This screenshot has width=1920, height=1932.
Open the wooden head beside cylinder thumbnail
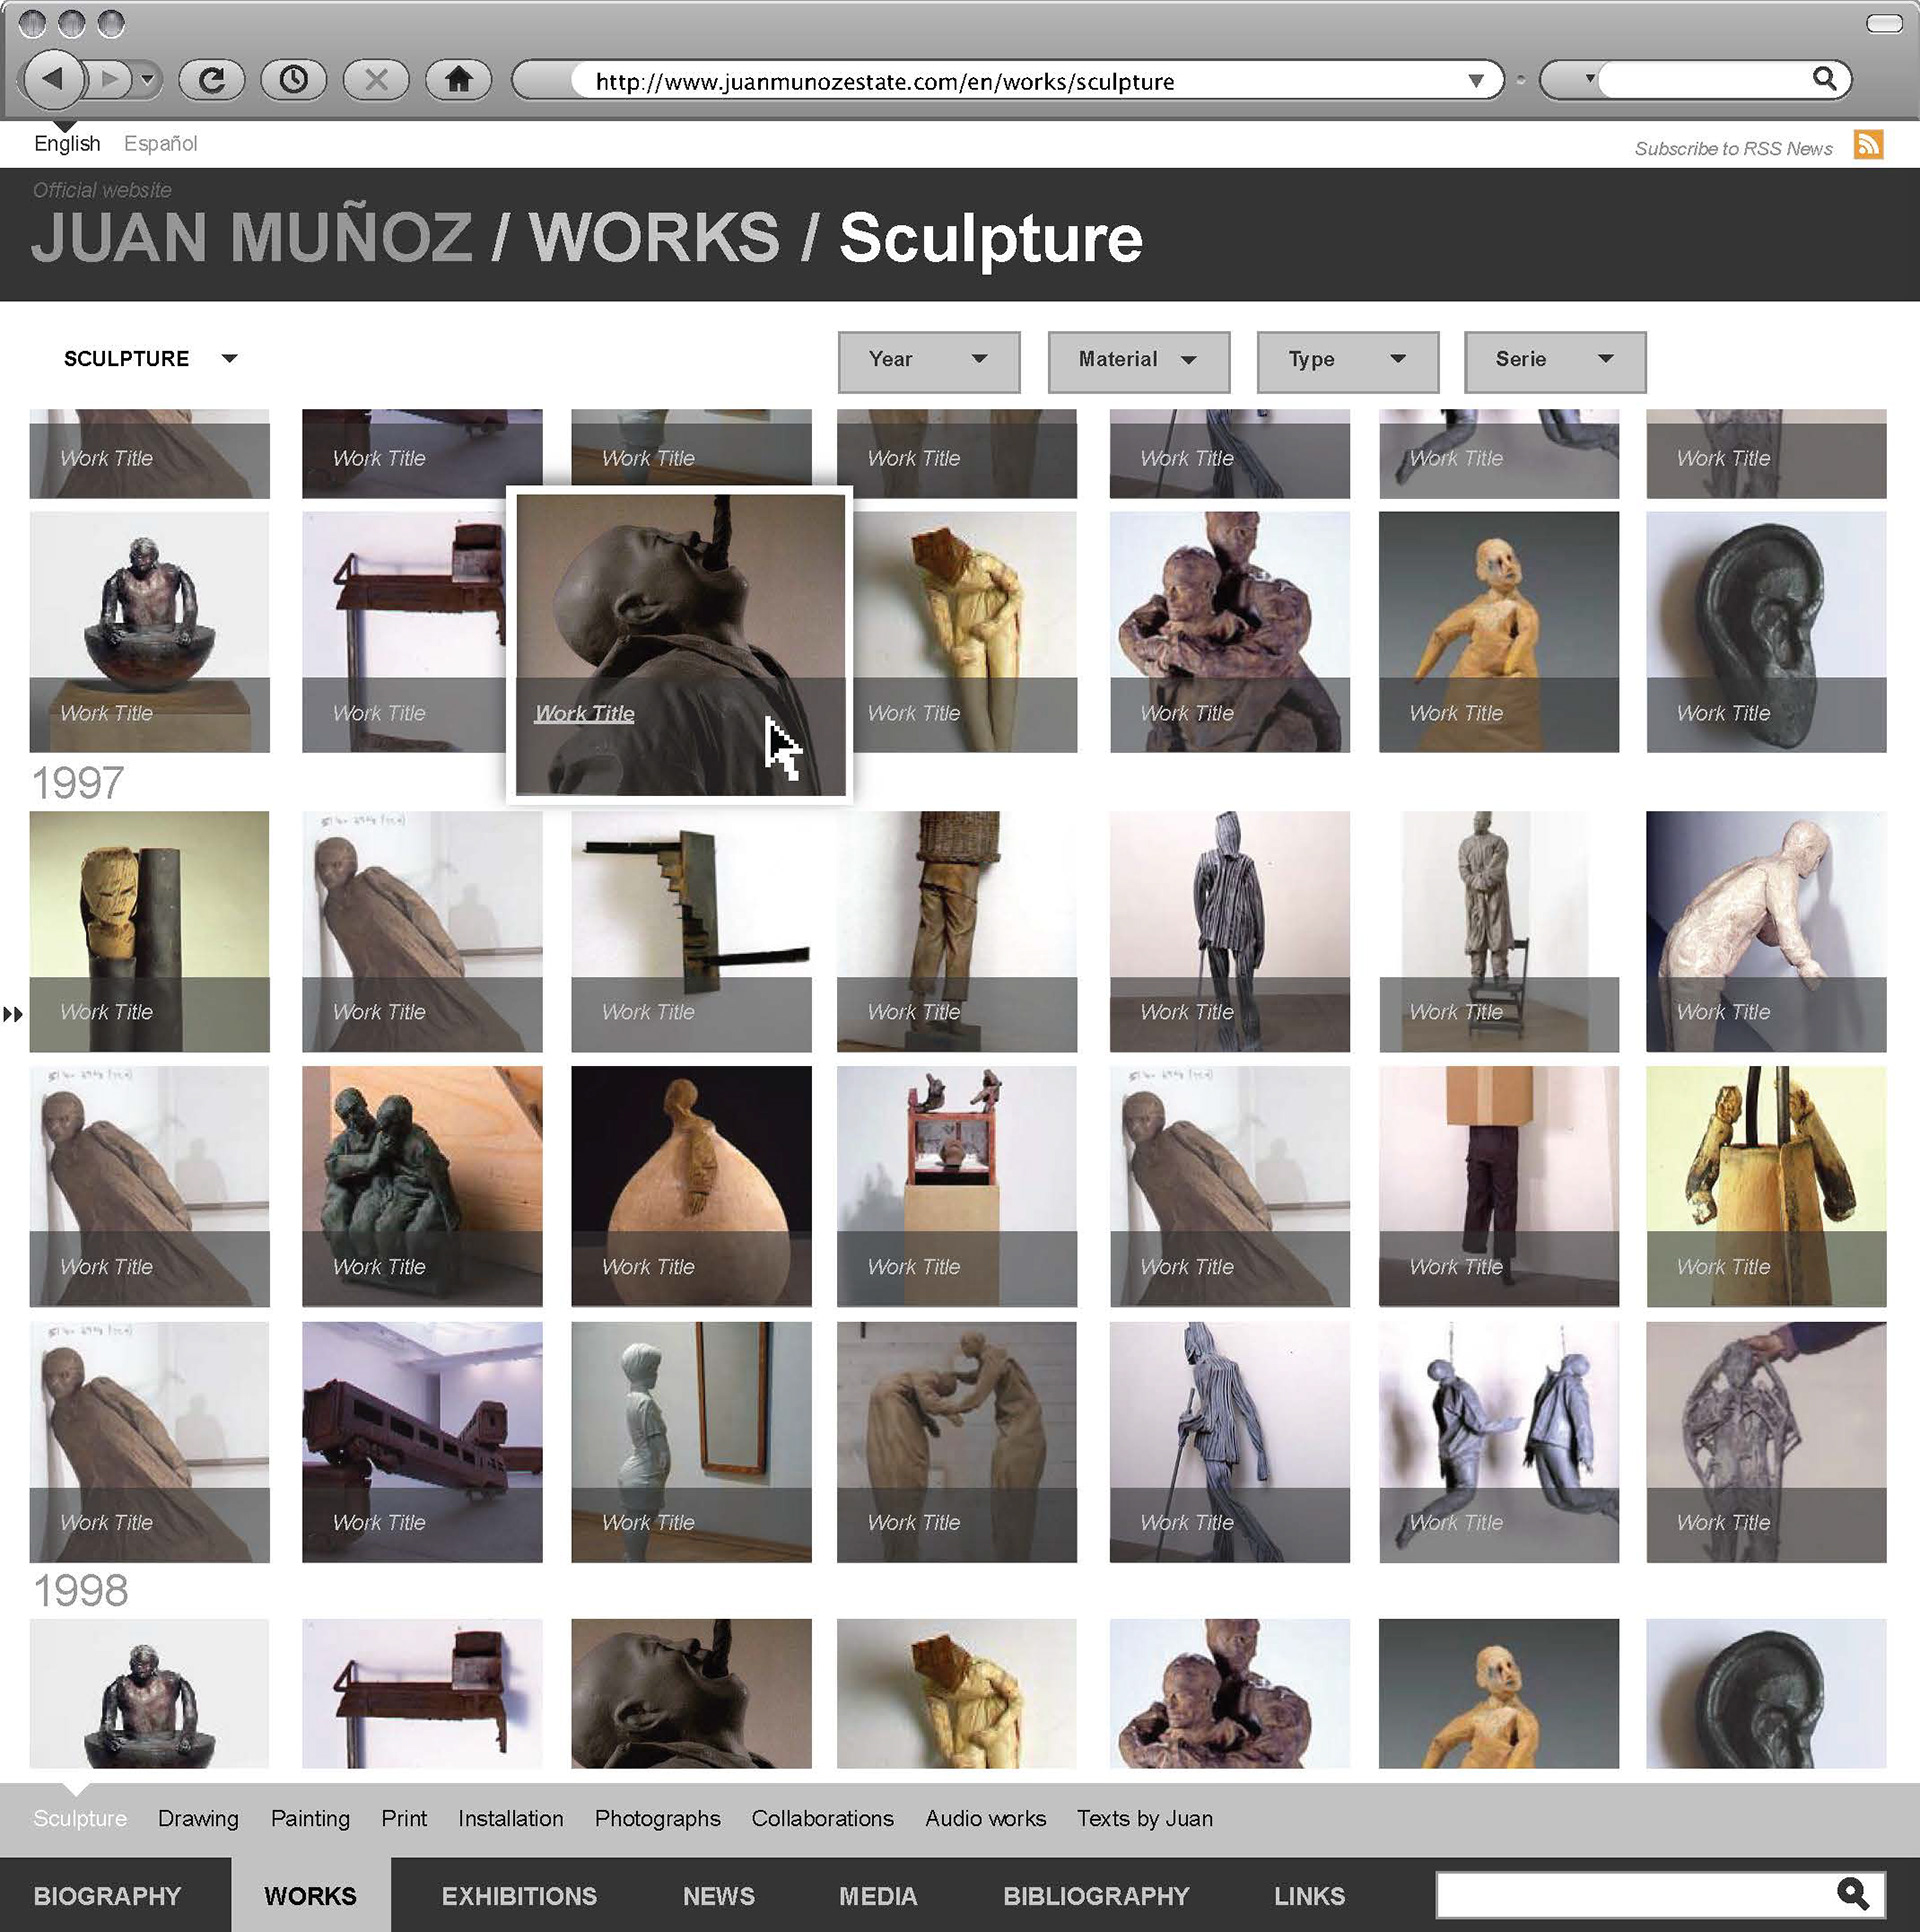(x=149, y=931)
